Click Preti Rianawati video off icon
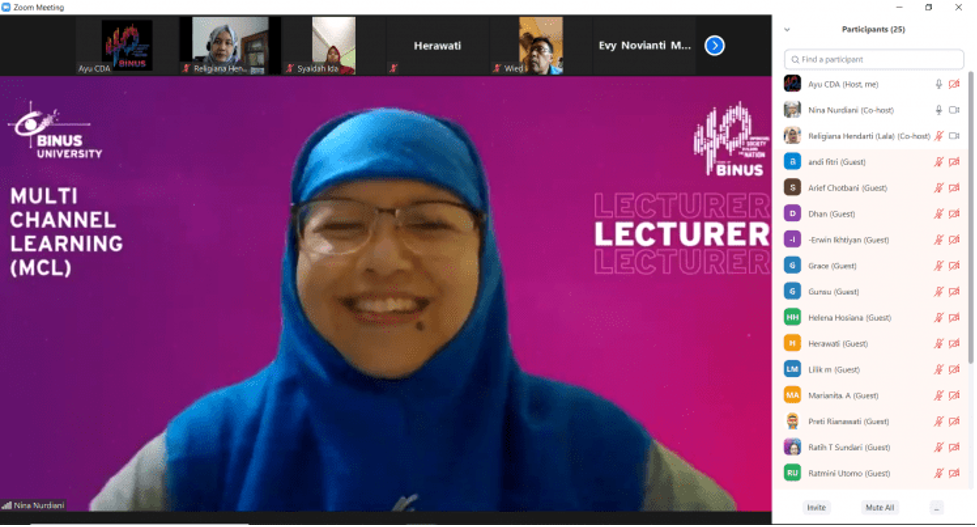Screen dimensions: 977x527 [954, 422]
